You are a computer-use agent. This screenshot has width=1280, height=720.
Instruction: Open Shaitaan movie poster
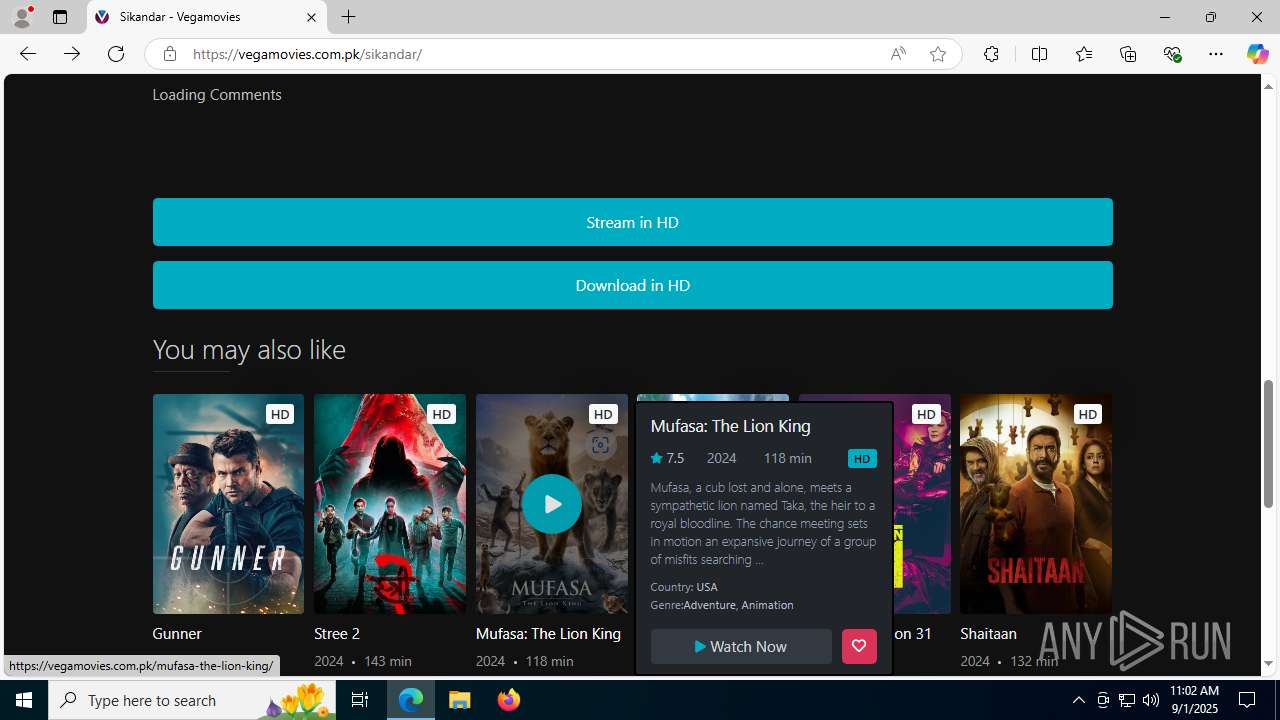coord(1035,503)
